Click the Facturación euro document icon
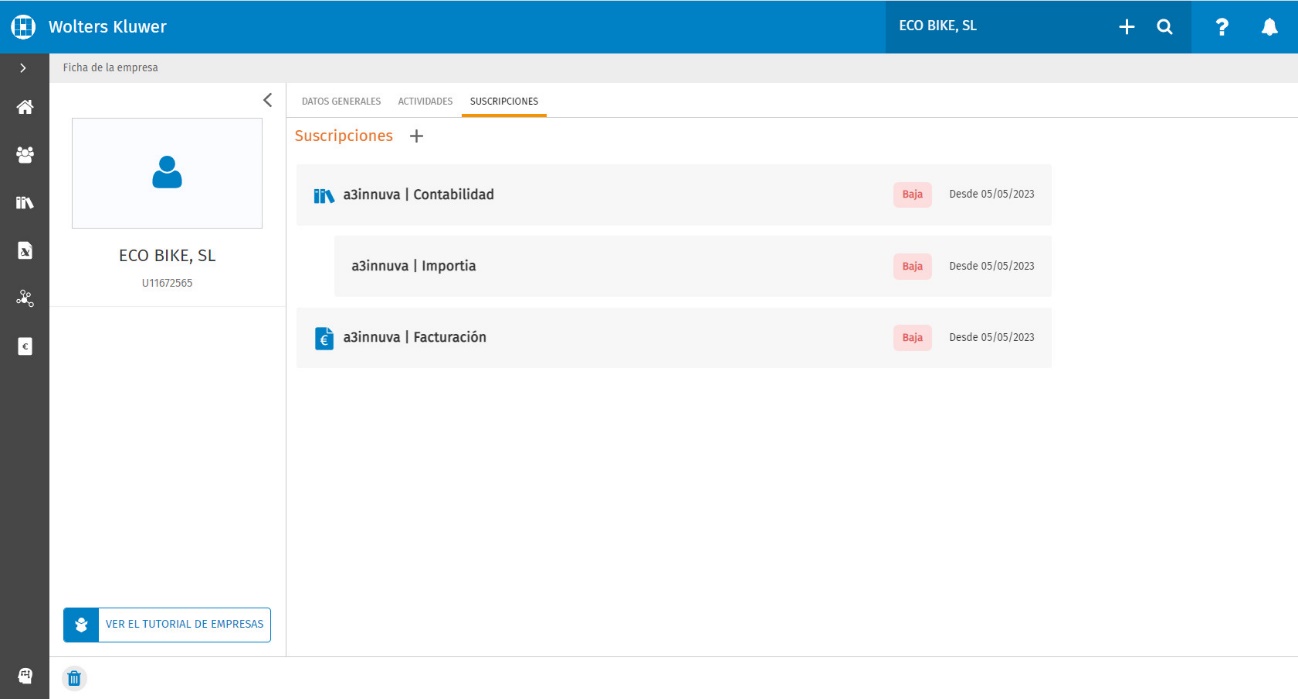 tap(324, 338)
